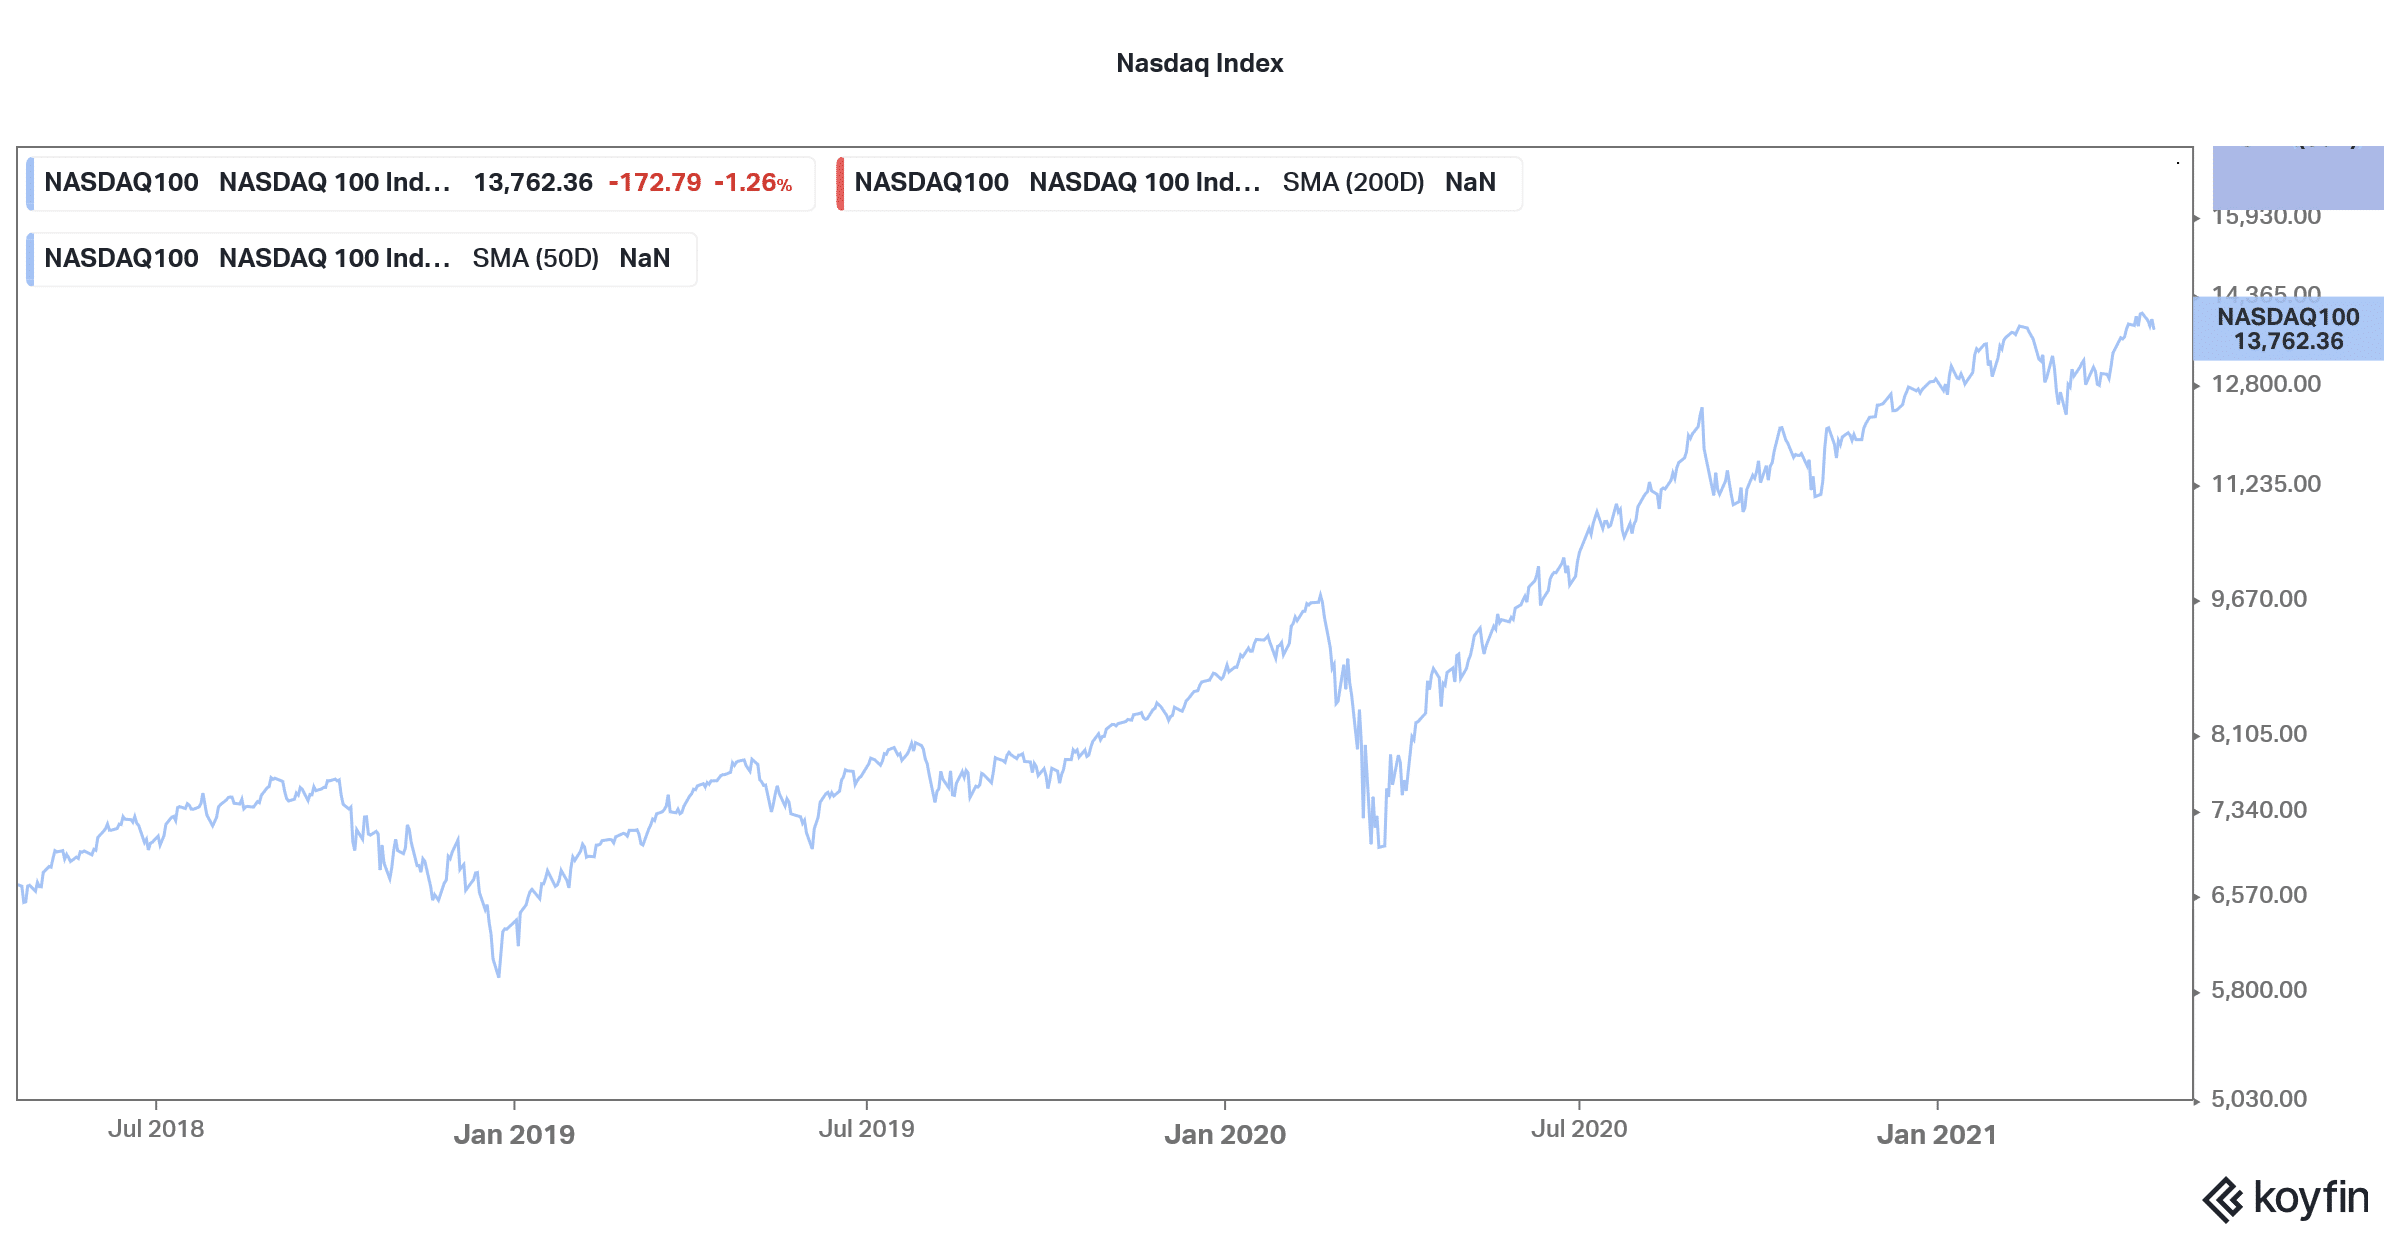Click the NaN value in SMA (200D) legend
This screenshot has height=1240, width=2400.
[1470, 182]
